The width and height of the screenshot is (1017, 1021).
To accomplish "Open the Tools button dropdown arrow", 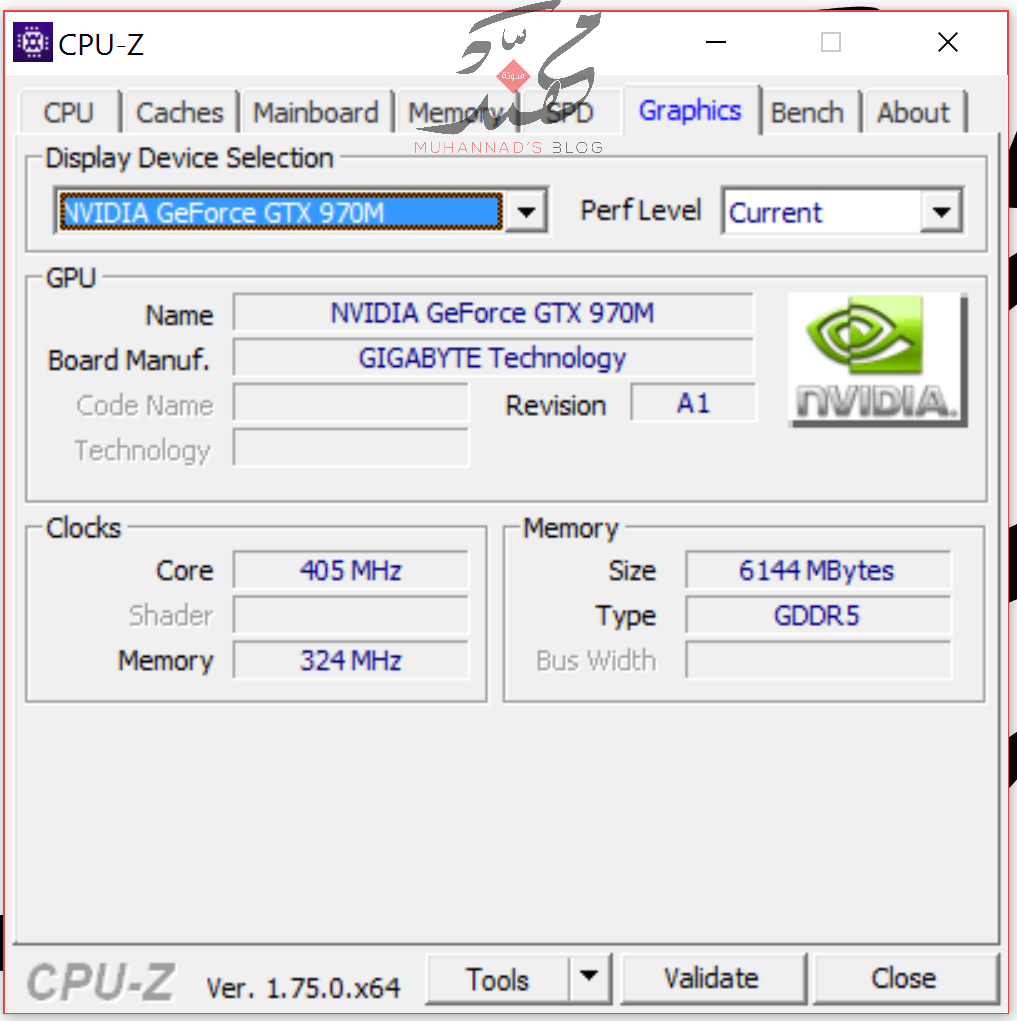I will pyautogui.click(x=590, y=977).
